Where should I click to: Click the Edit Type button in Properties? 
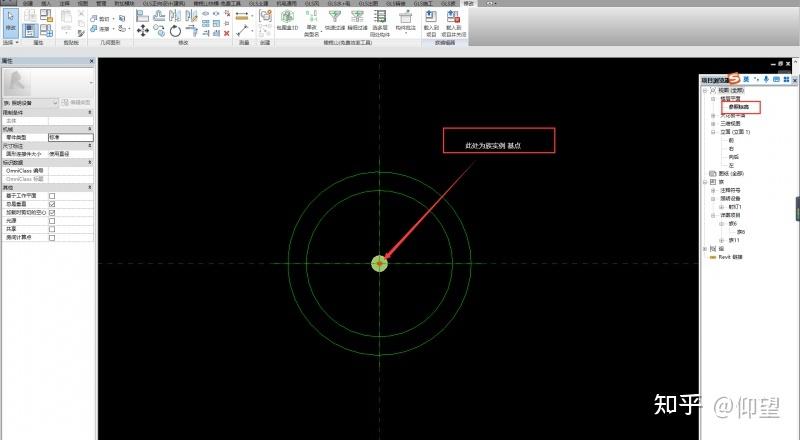77,103
